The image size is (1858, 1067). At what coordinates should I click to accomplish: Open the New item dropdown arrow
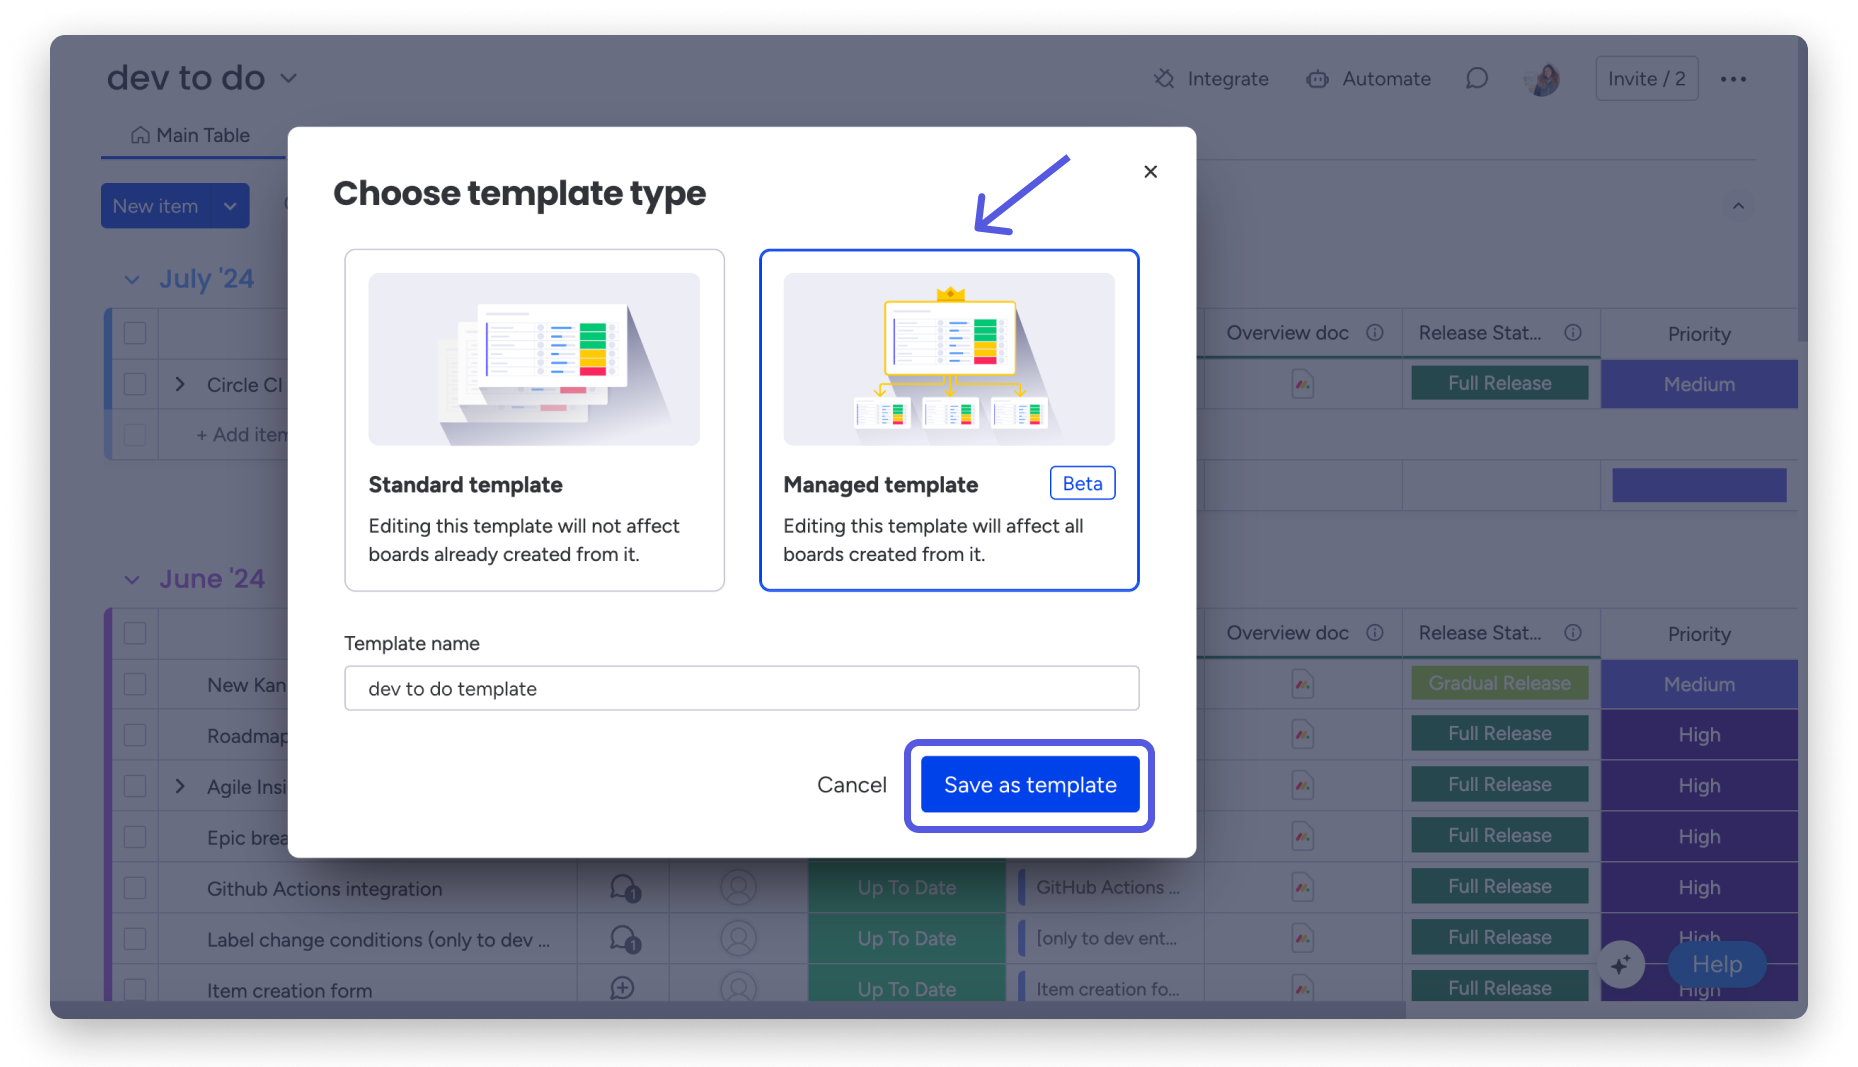[x=230, y=206]
